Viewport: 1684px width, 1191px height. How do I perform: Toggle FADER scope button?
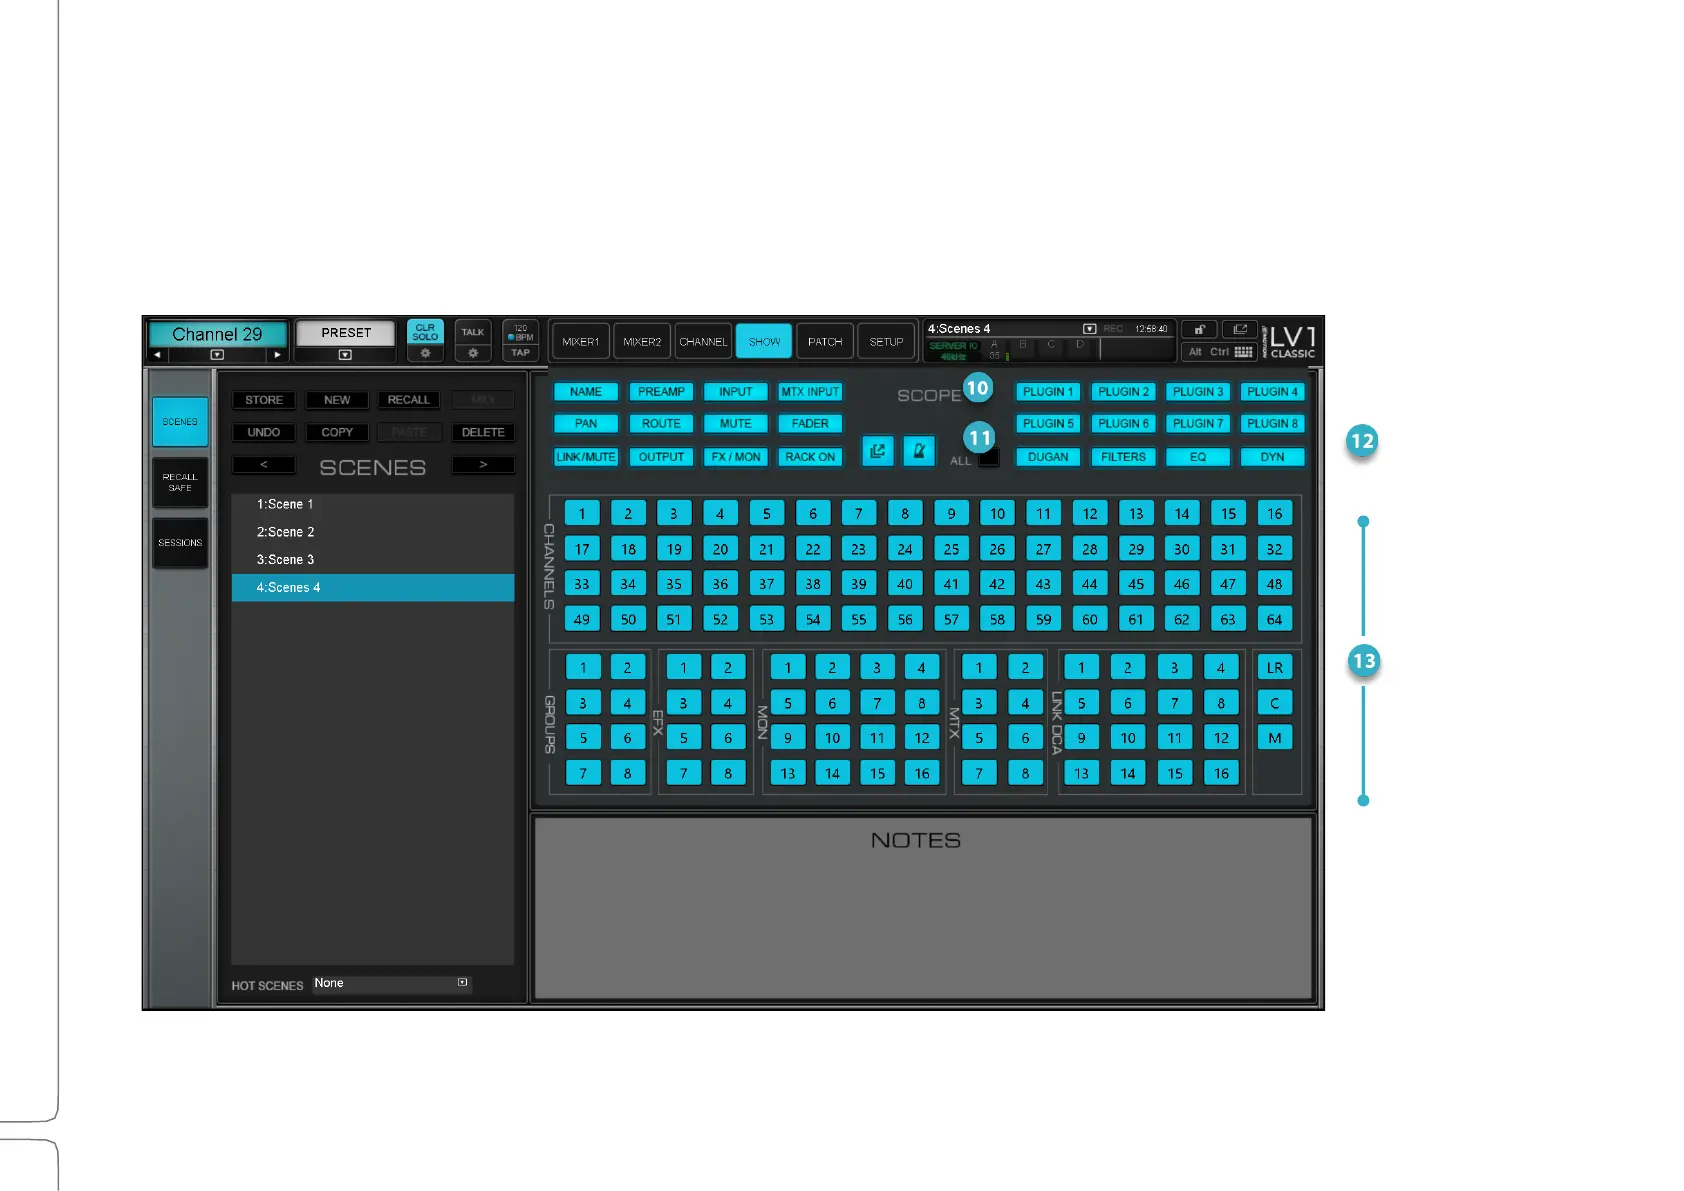pos(810,424)
